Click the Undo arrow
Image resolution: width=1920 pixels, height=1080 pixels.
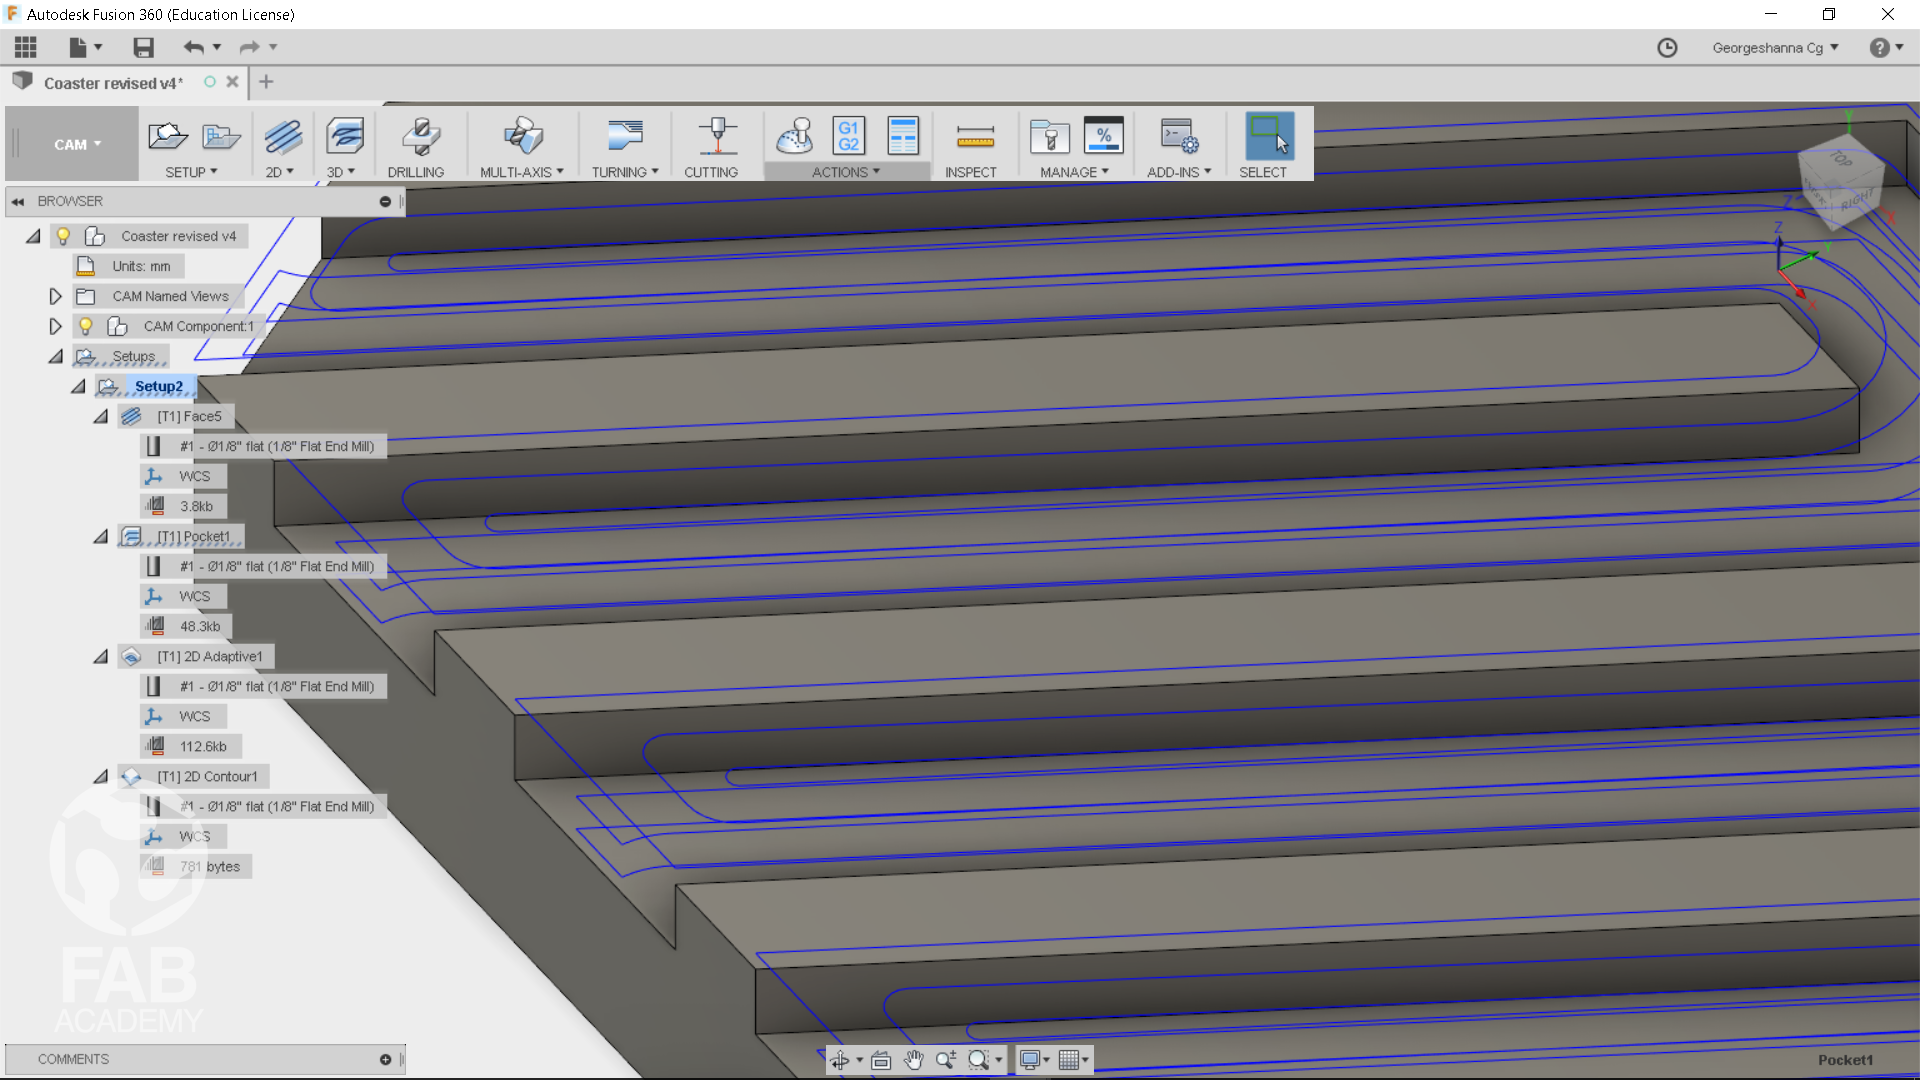(x=194, y=47)
